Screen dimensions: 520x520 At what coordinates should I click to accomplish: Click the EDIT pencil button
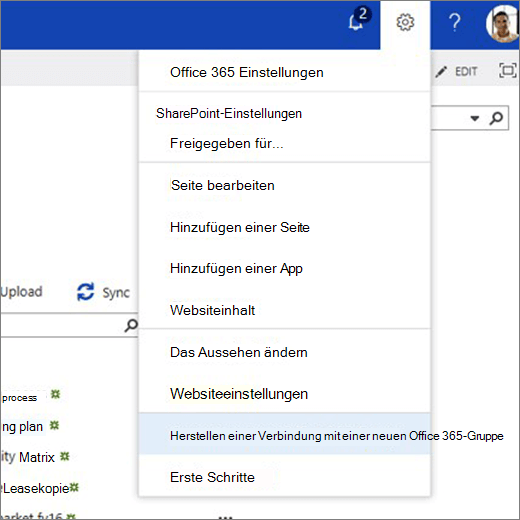coord(456,71)
